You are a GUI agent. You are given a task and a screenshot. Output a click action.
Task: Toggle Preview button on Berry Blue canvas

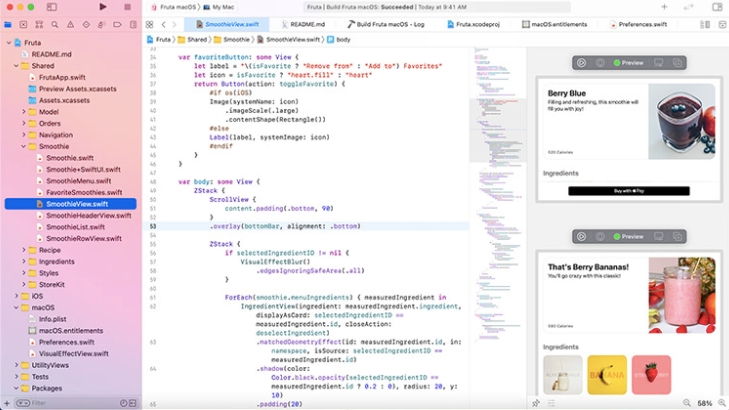[x=629, y=63]
